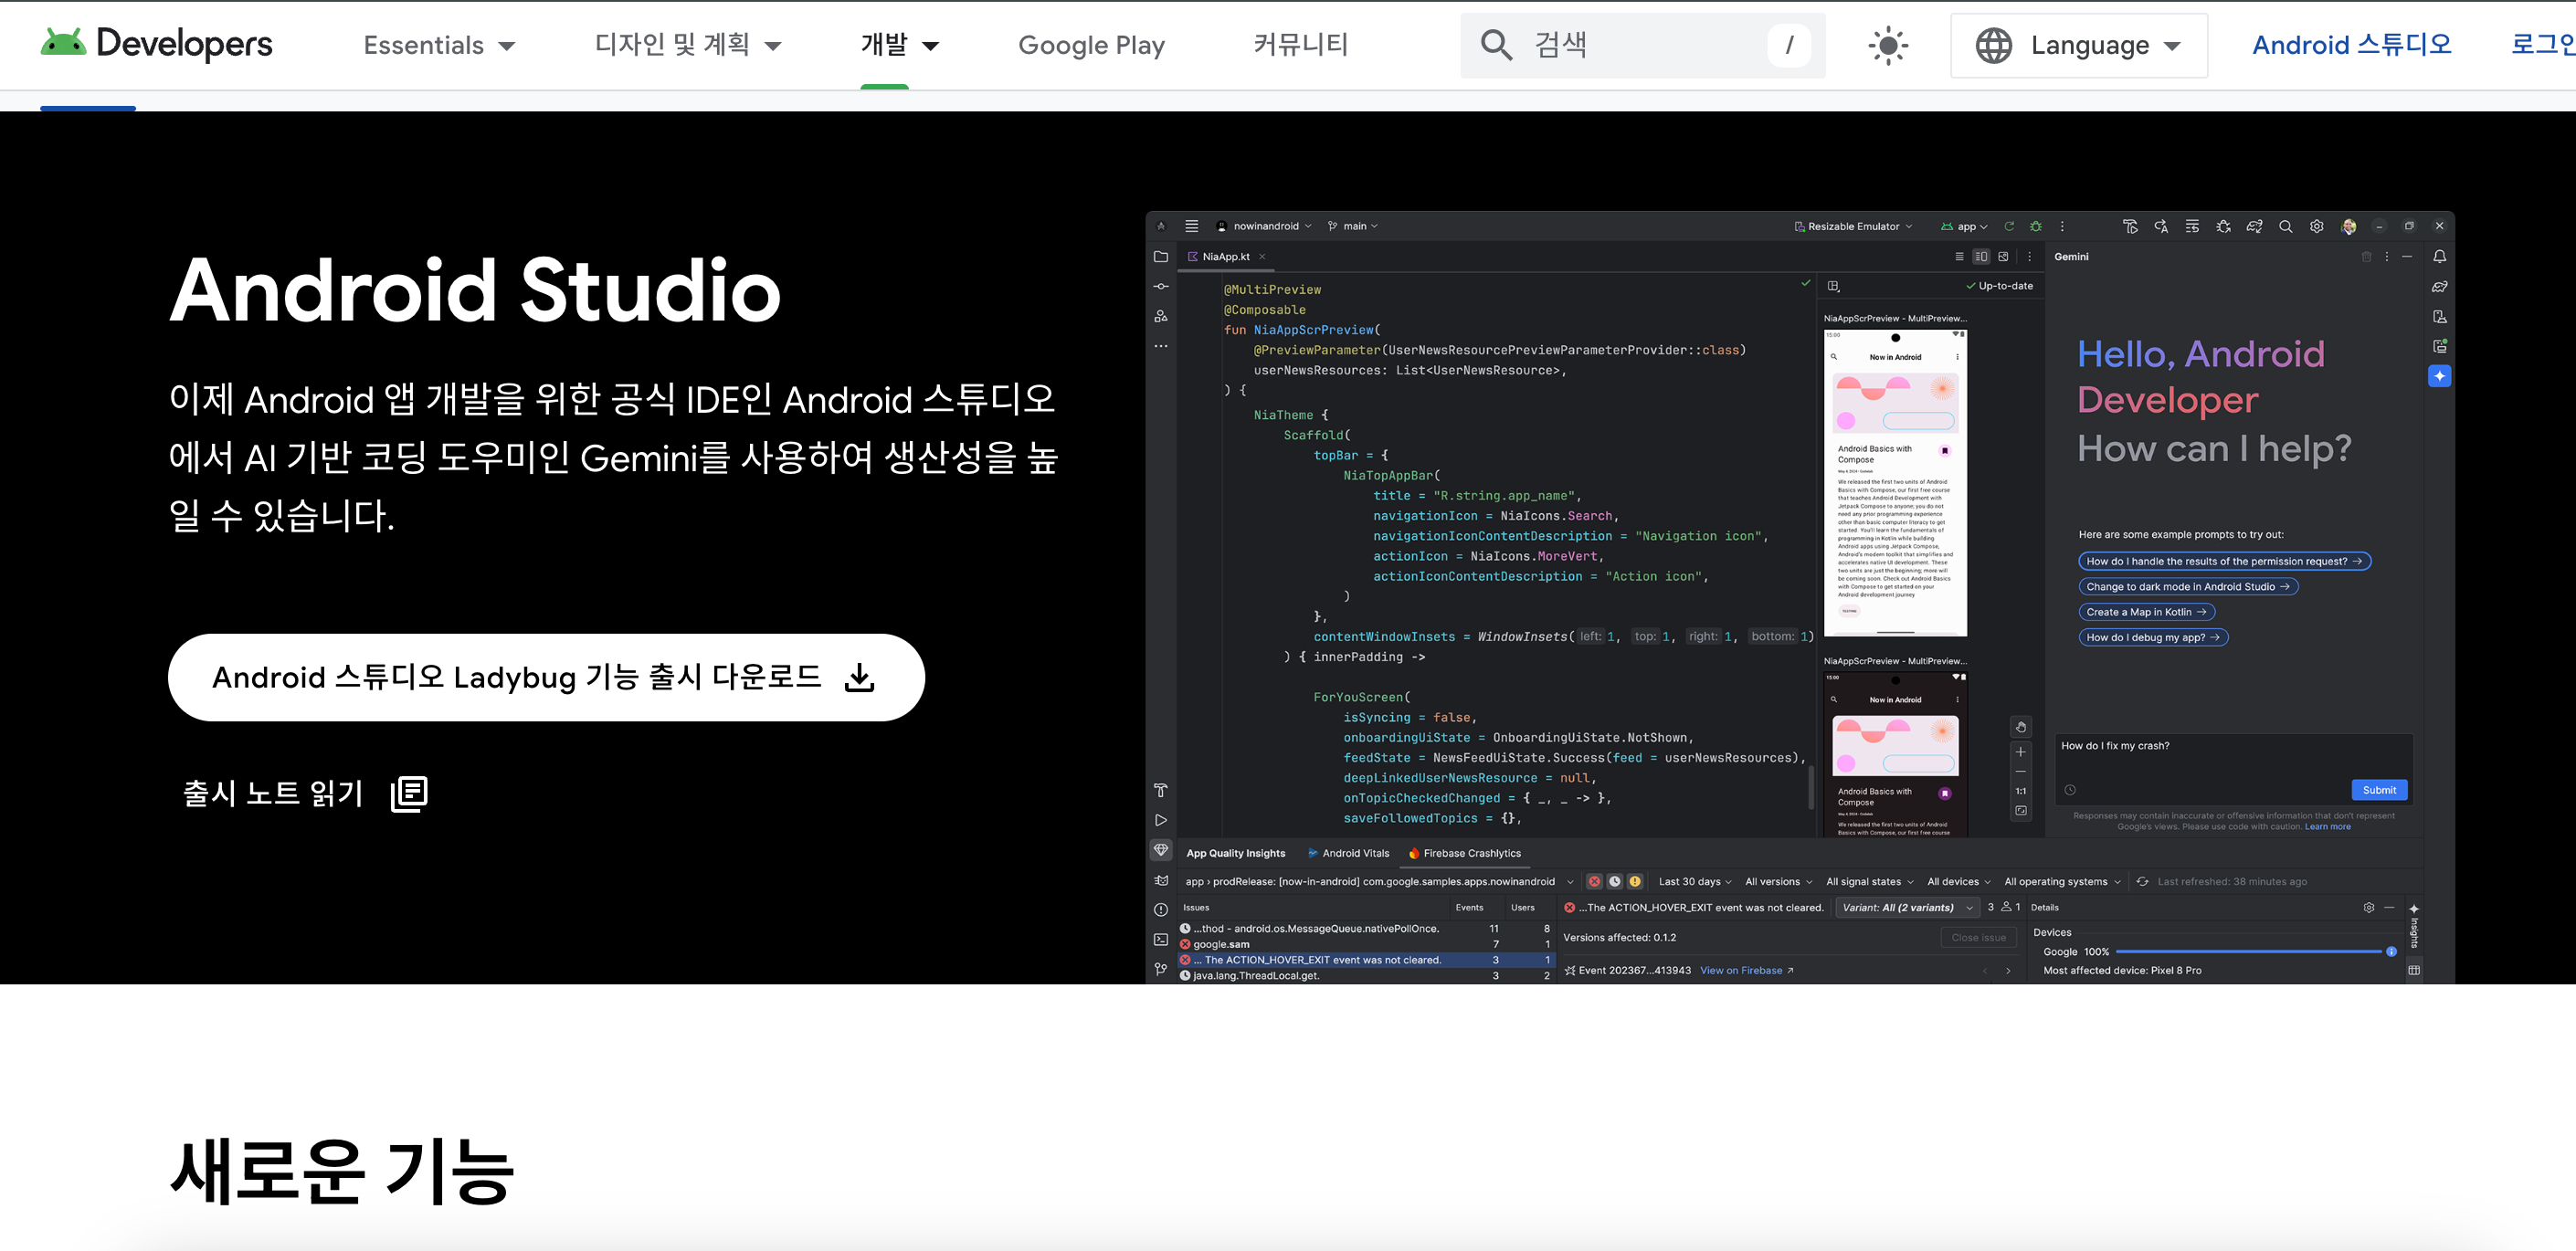Click the prompt history clock icon

pyautogui.click(x=2070, y=790)
